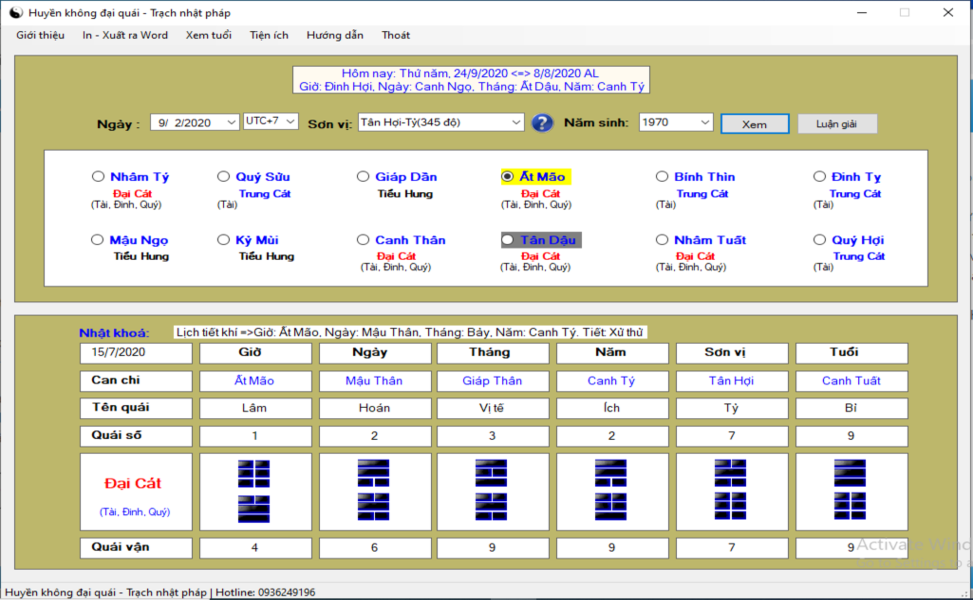Click the Lịch tiết khí info line
Screen dimensions: 973x600
coord(410,333)
